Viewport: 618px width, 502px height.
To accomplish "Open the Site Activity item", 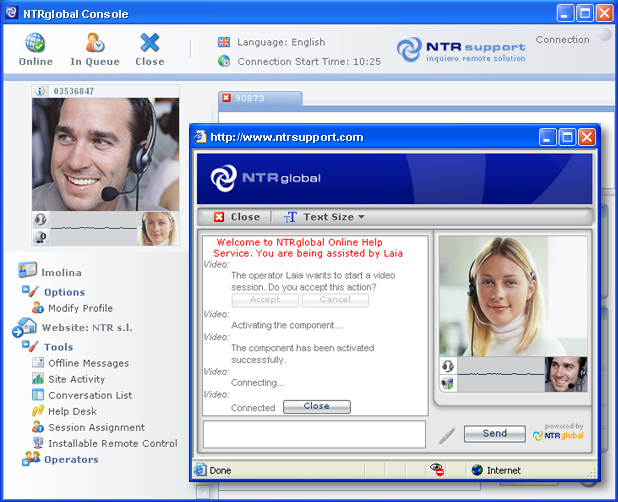I will click(76, 379).
